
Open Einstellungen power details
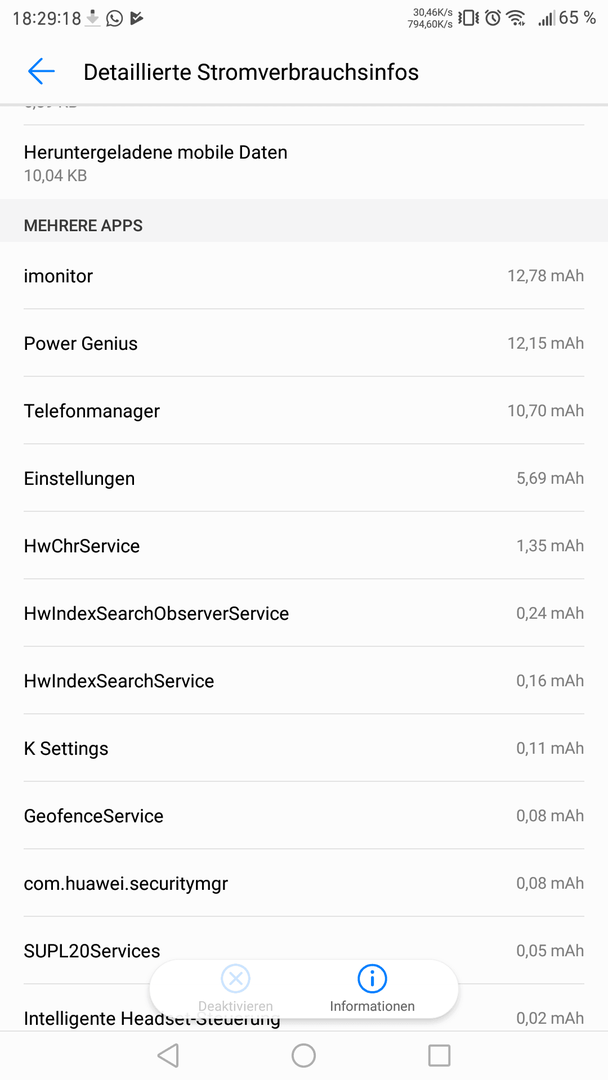click(x=304, y=478)
